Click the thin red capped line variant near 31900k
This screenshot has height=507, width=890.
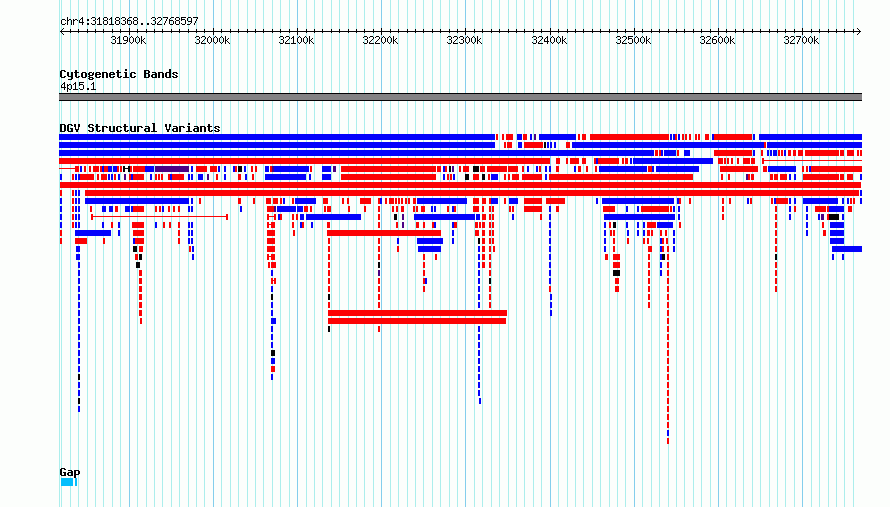point(159,217)
